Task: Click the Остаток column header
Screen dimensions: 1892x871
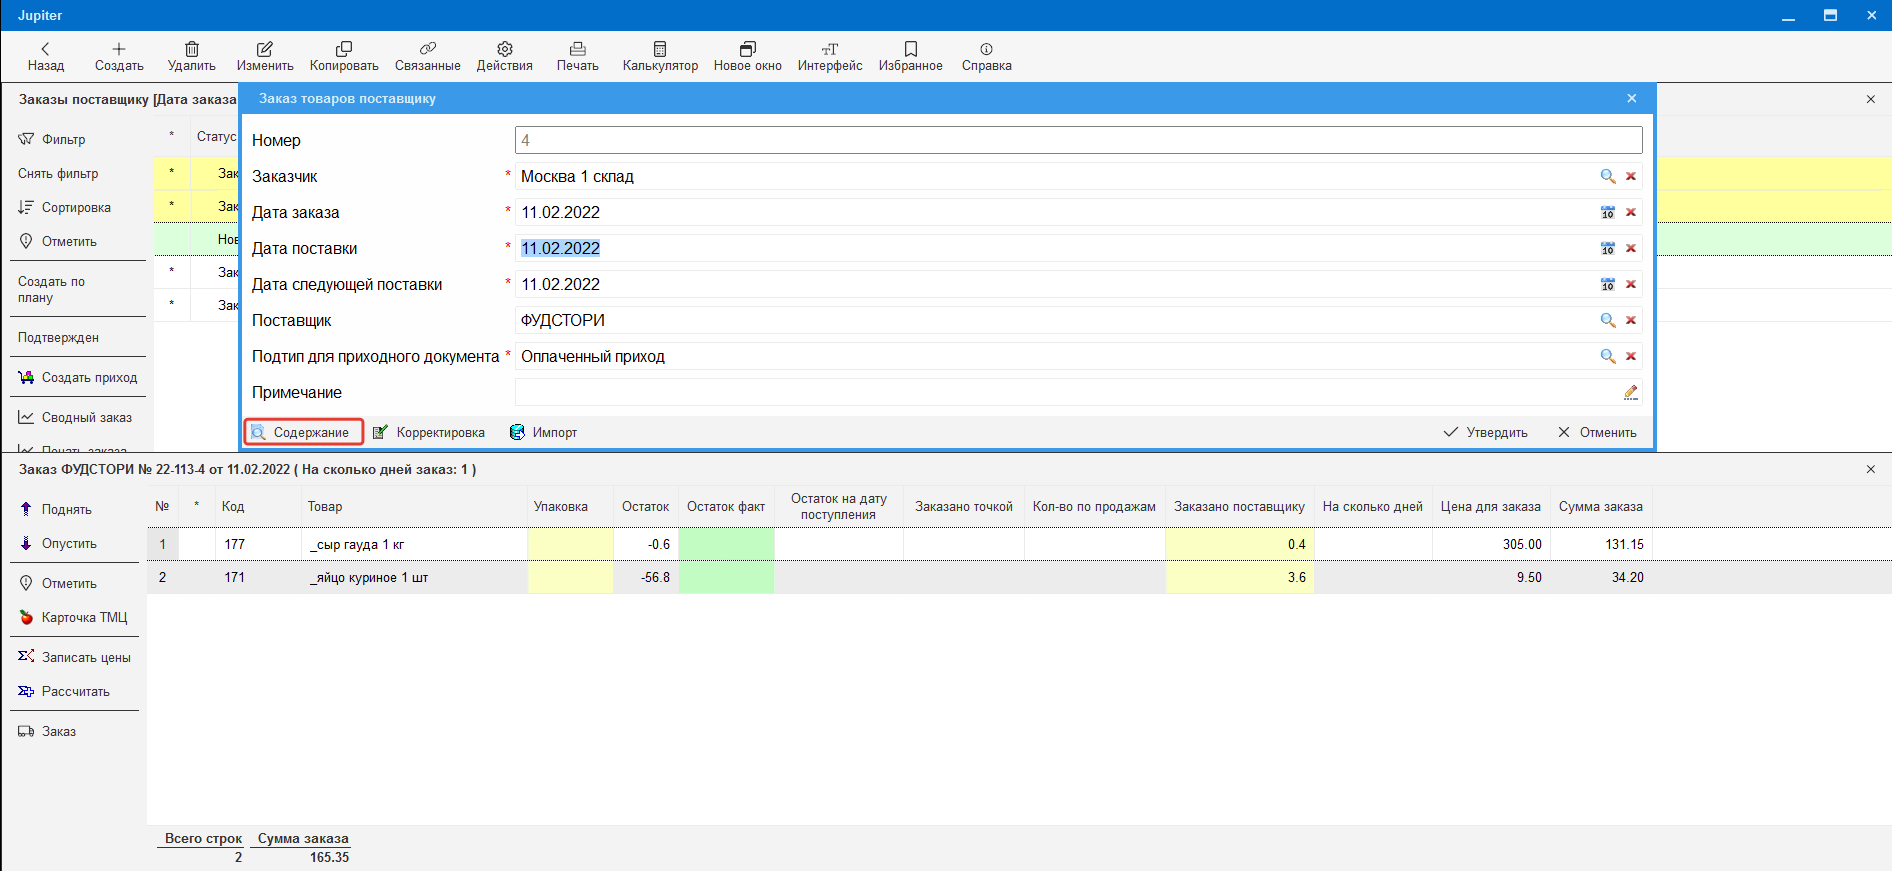Action: [646, 506]
